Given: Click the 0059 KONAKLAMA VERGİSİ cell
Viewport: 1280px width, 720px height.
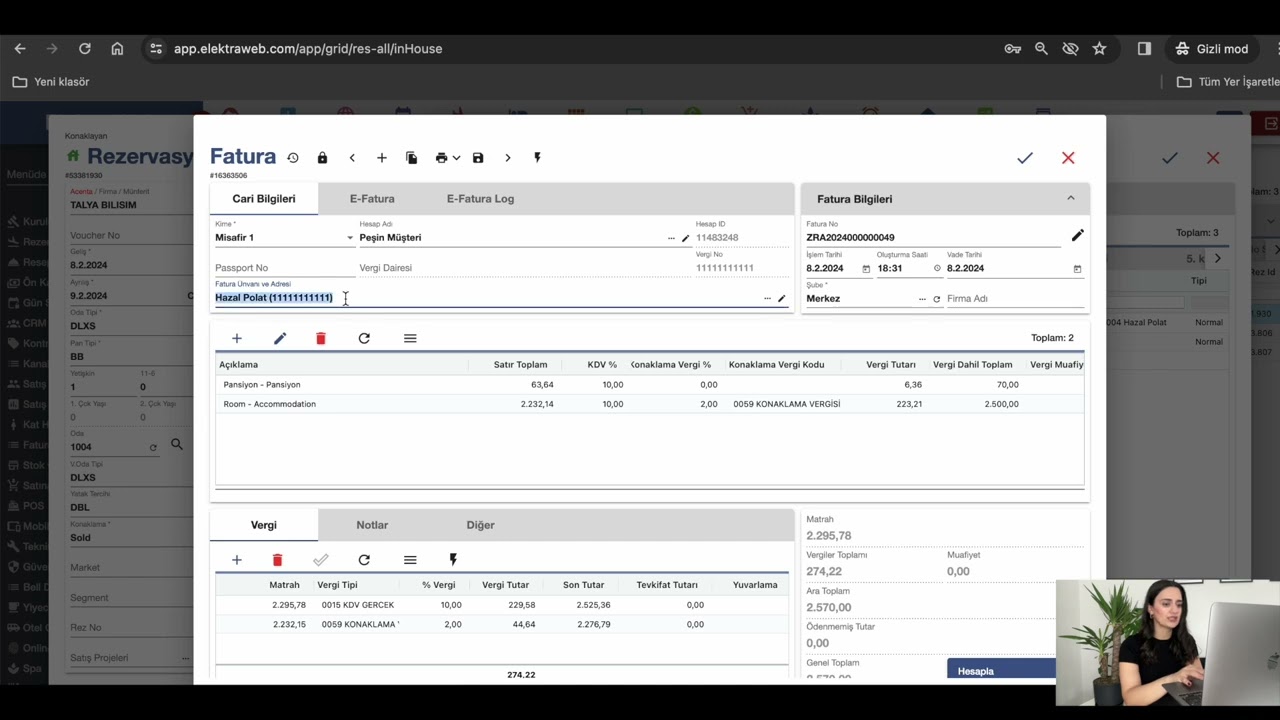Looking at the screenshot, I should tap(786, 404).
